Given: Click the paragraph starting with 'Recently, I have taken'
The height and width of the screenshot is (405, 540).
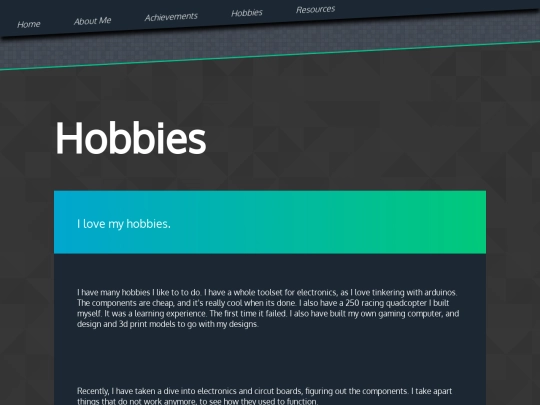Looking at the screenshot, I should tap(264, 396).
